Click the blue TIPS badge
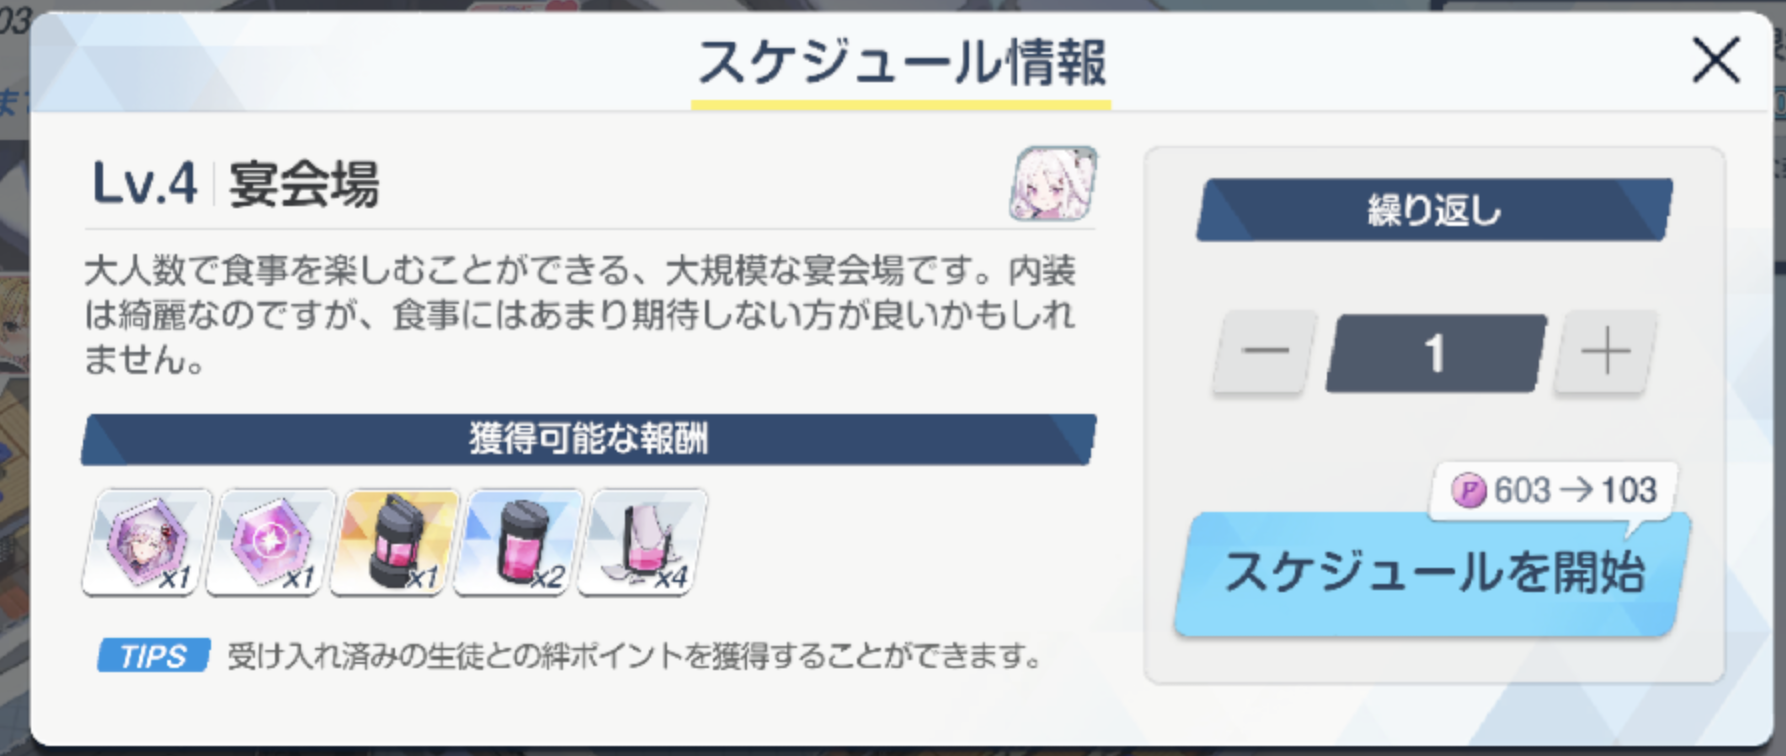Screen dimensions: 1786x756 click(x=153, y=656)
